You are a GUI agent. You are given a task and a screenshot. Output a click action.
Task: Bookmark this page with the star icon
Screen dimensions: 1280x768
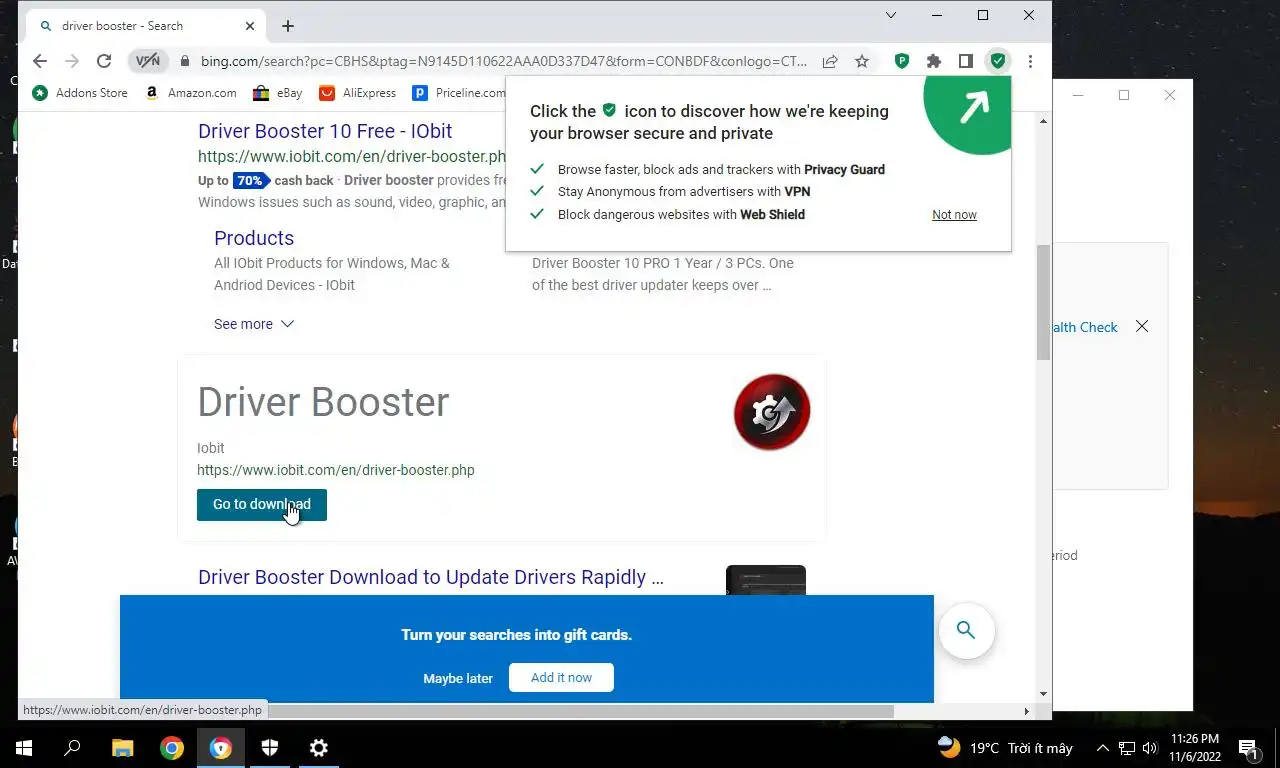point(862,61)
